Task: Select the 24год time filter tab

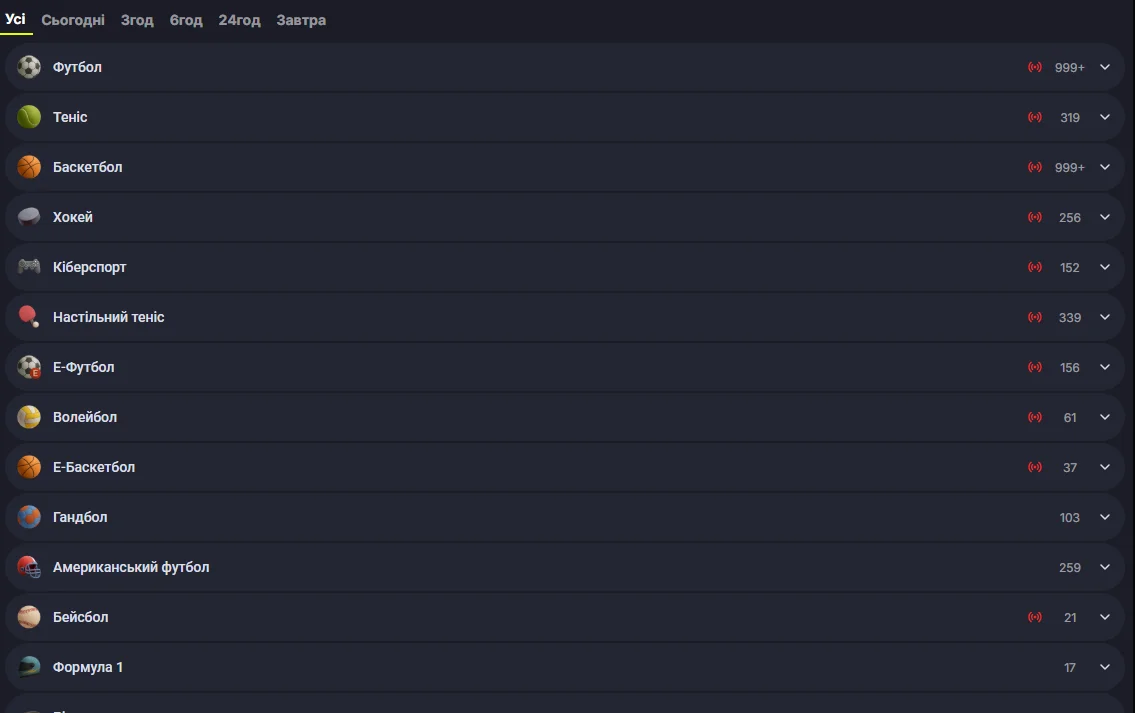Action: click(x=240, y=20)
